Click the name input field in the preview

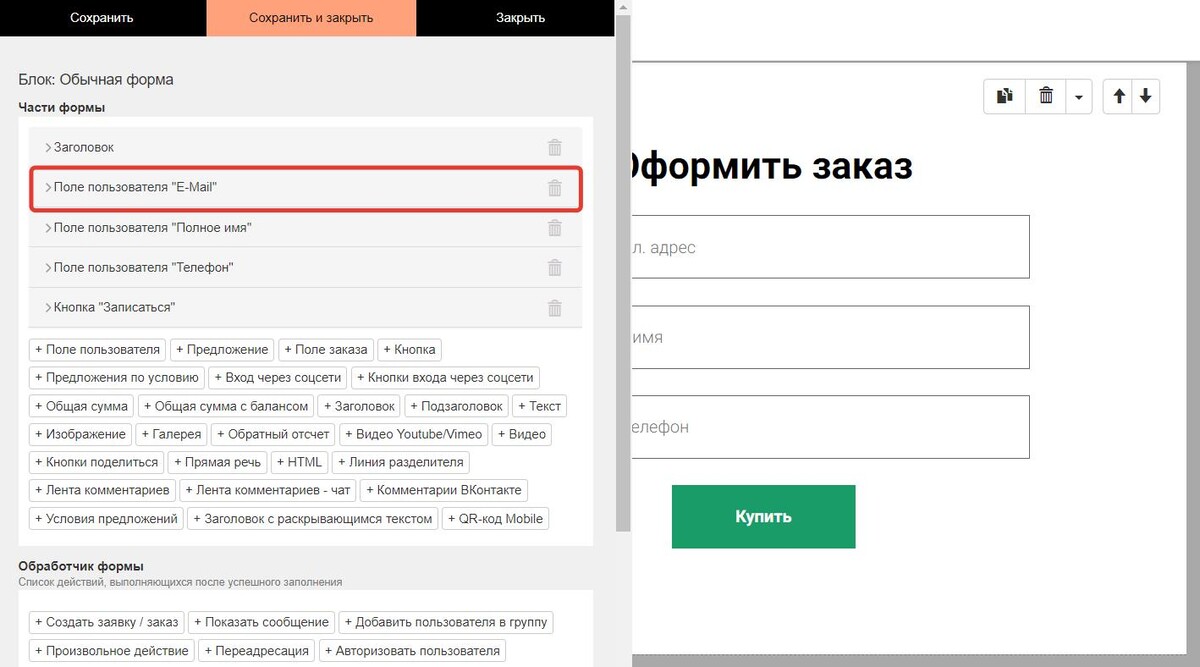click(x=830, y=337)
